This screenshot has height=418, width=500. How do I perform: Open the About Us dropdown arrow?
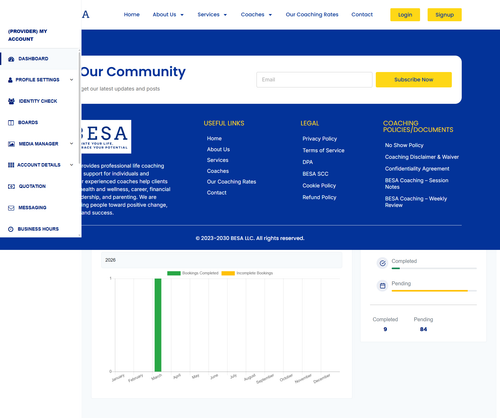click(182, 15)
